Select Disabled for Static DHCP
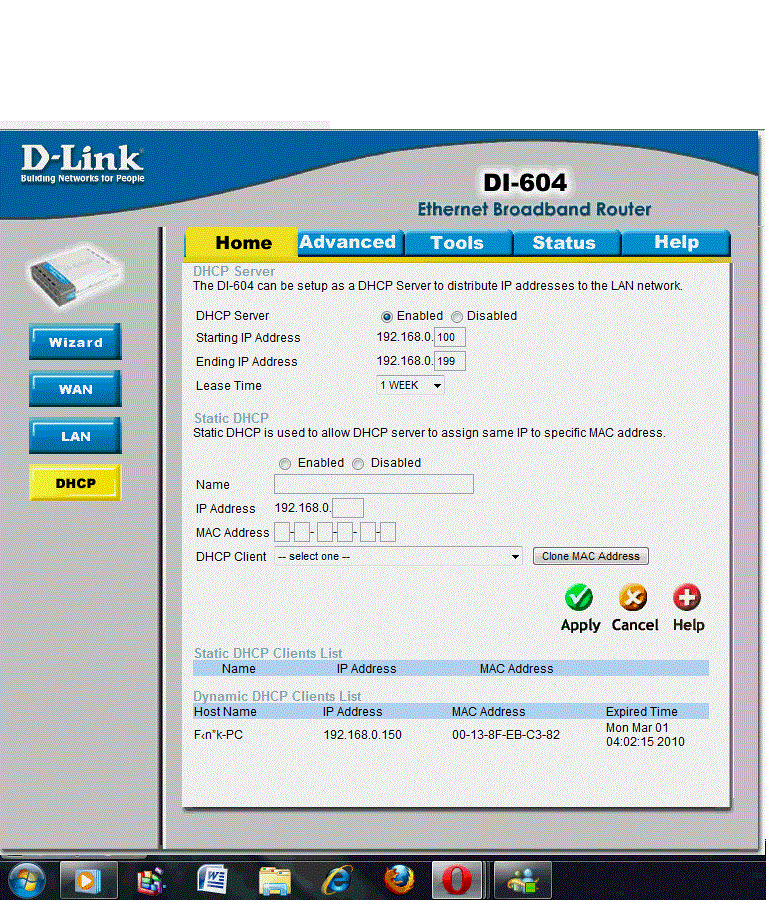 358,464
